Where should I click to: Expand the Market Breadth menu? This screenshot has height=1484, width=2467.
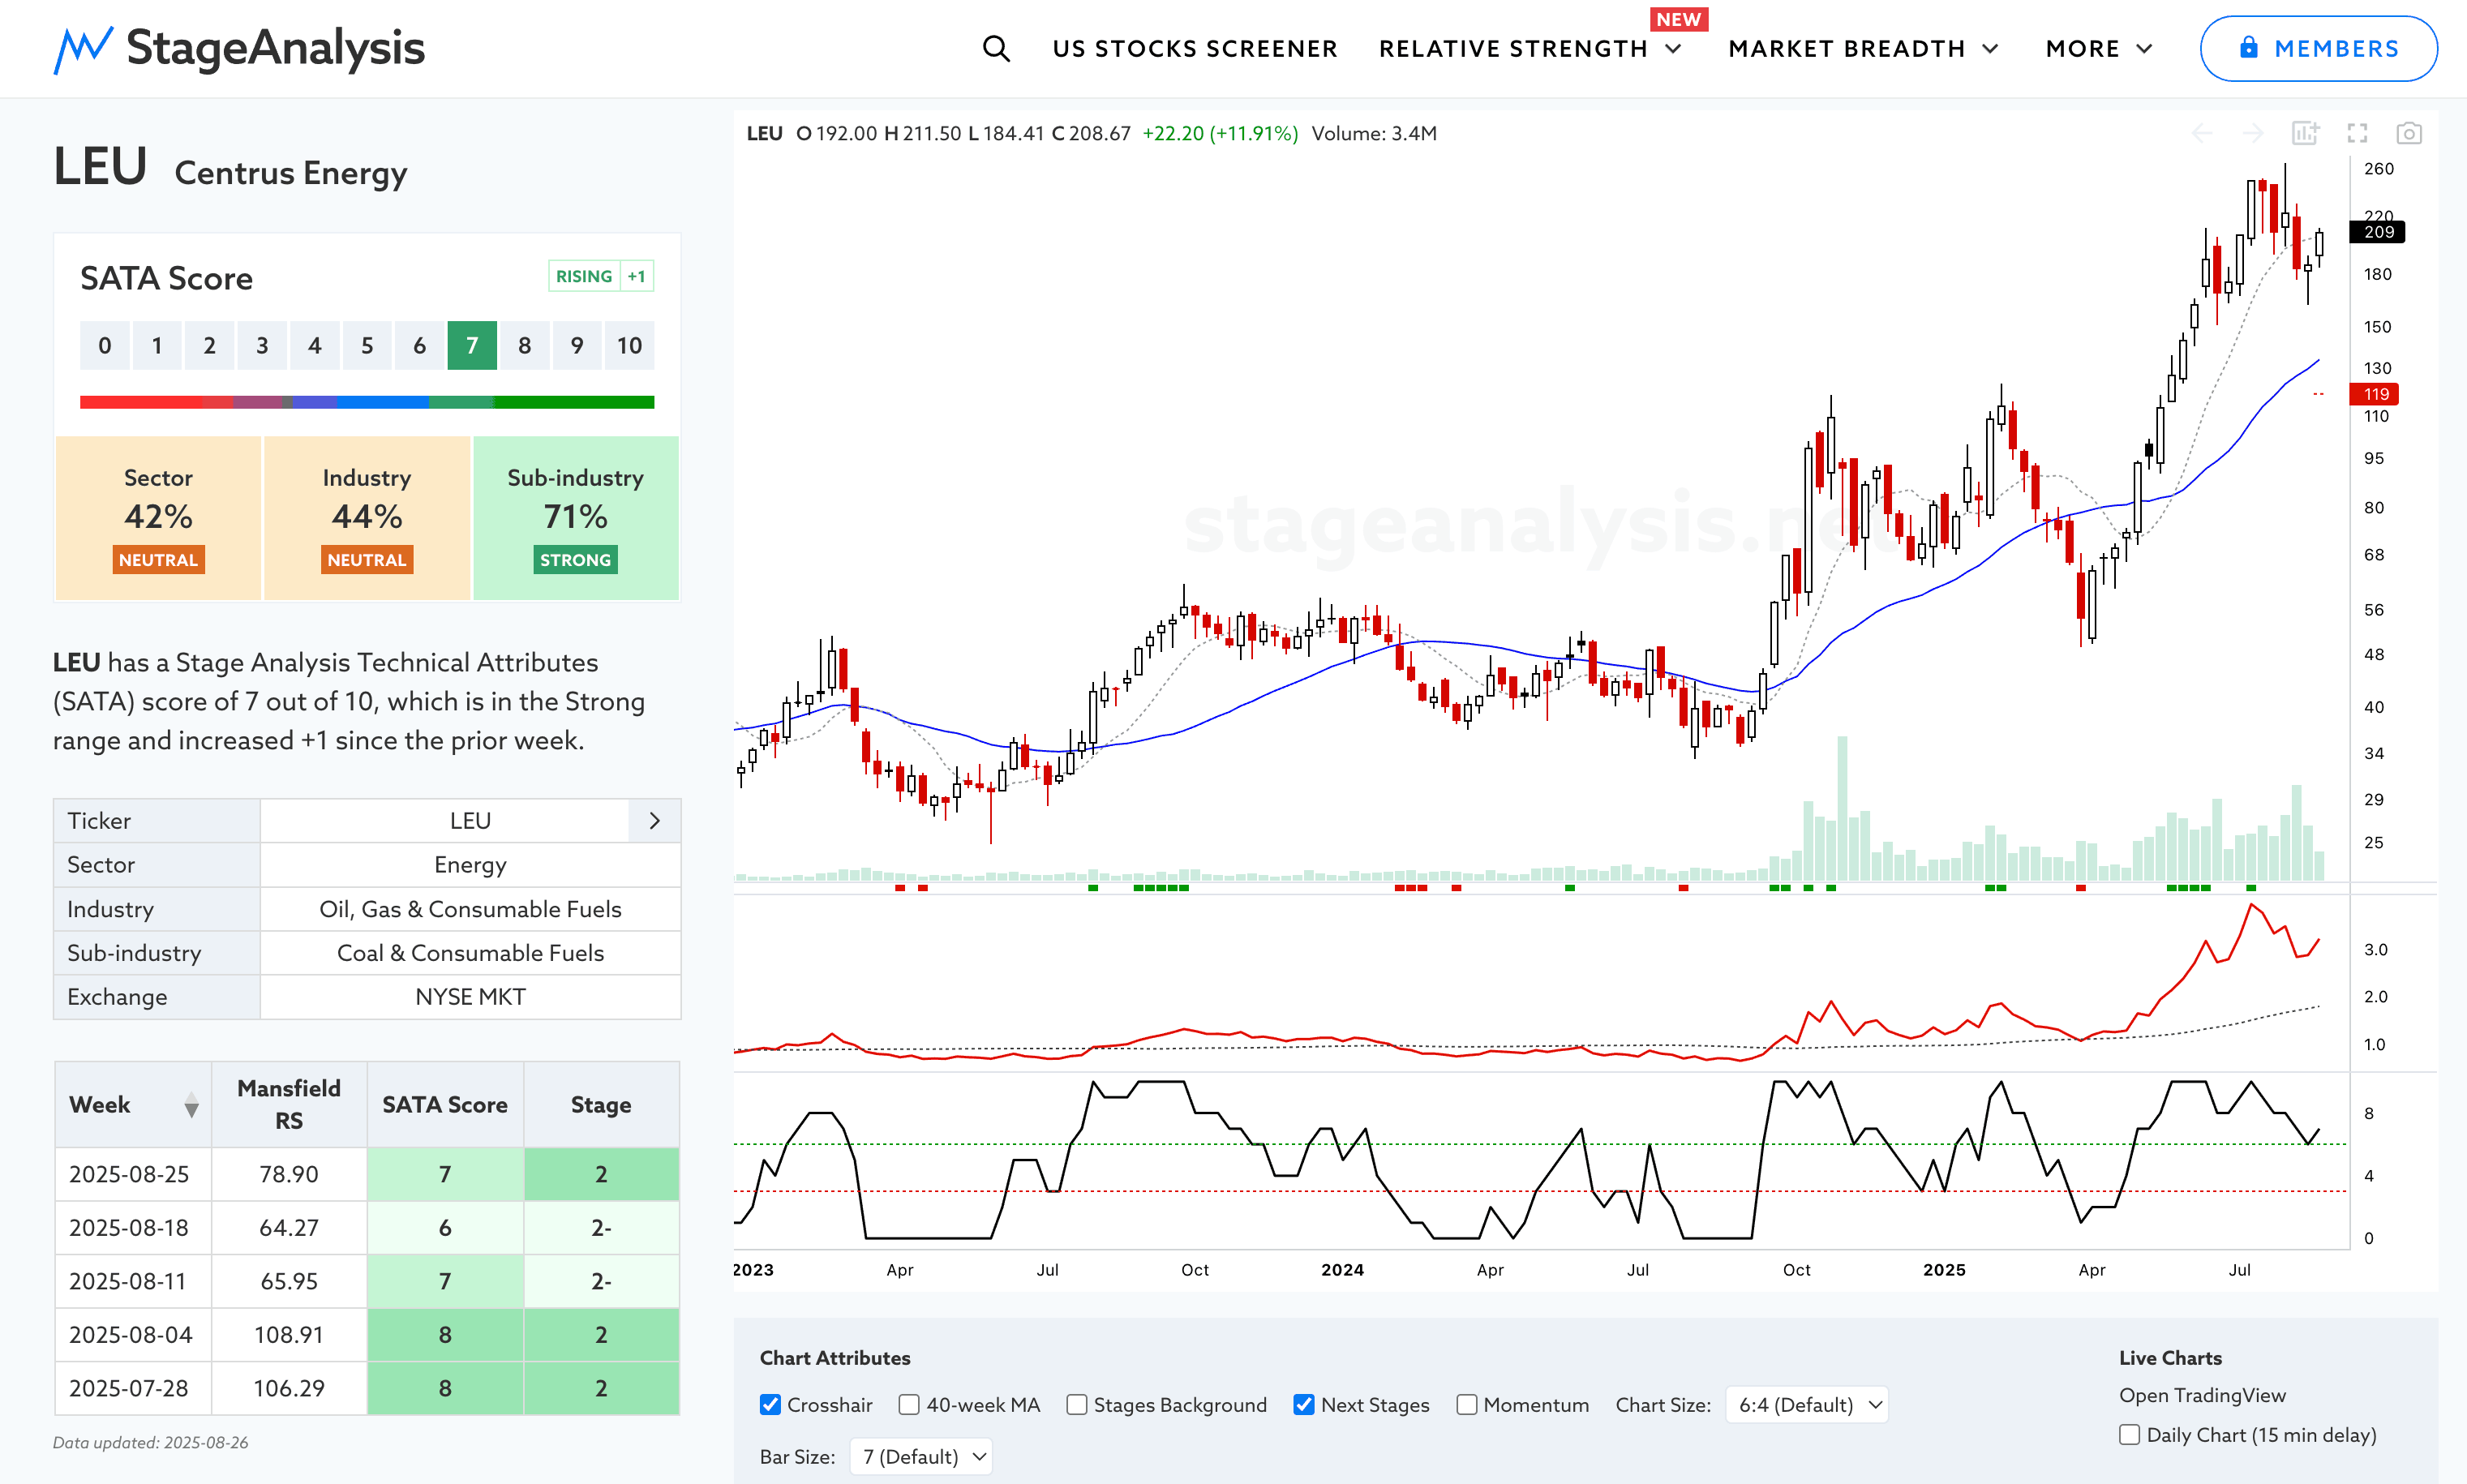point(1863,48)
